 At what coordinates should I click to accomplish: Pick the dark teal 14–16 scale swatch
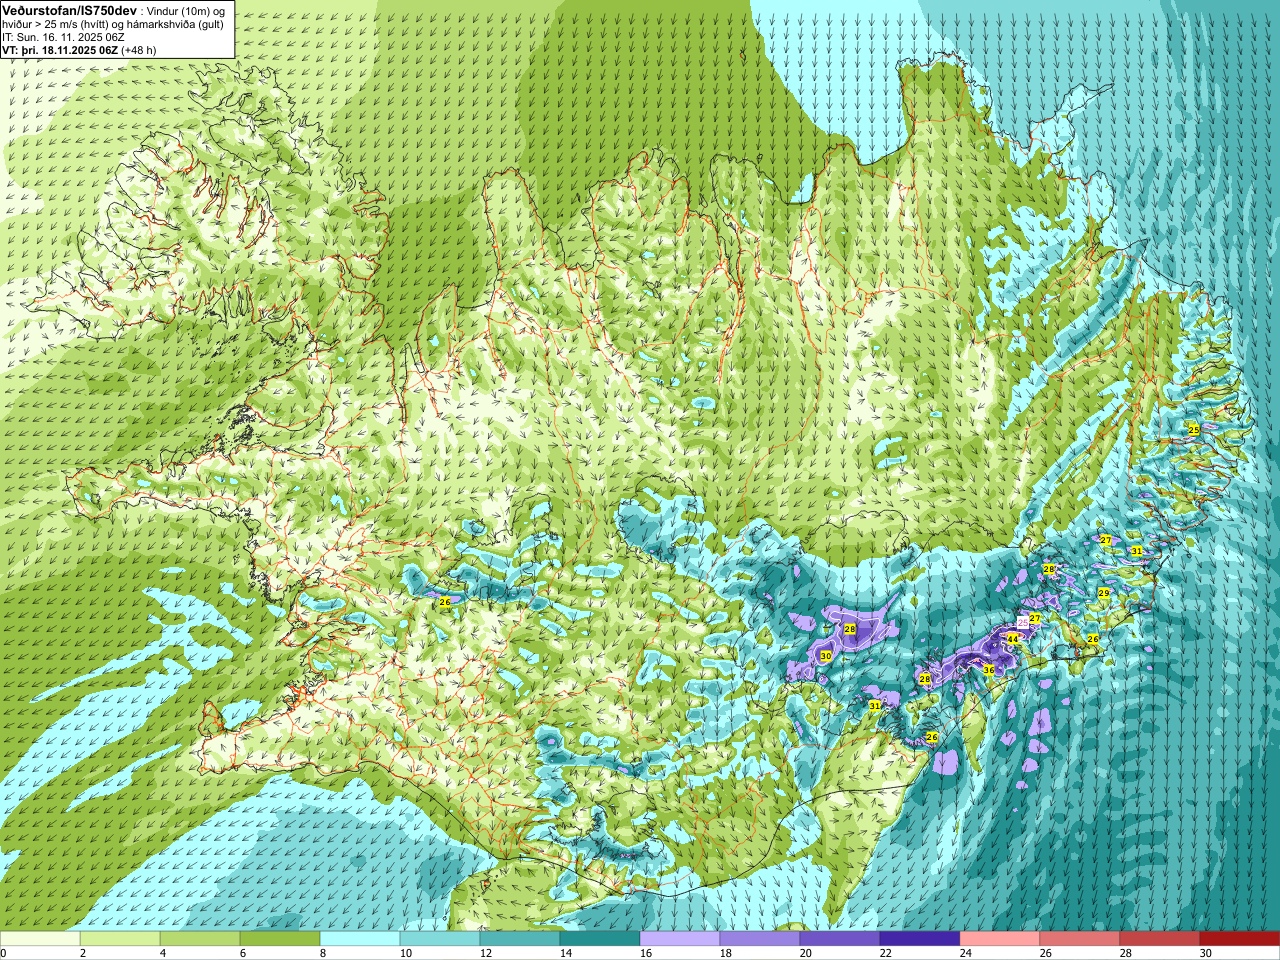[600, 939]
